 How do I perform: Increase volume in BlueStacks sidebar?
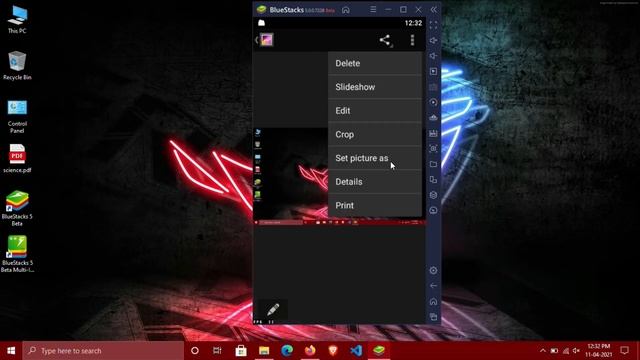(433, 40)
